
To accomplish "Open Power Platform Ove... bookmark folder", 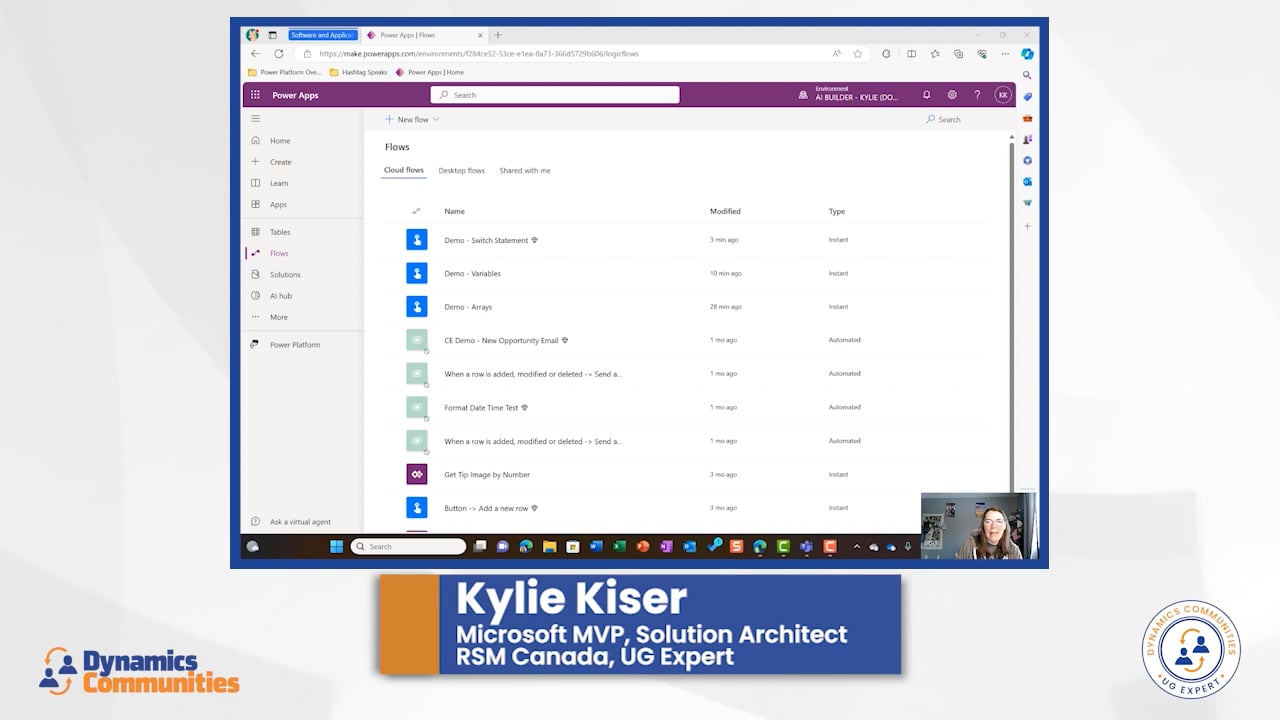I will (285, 72).
